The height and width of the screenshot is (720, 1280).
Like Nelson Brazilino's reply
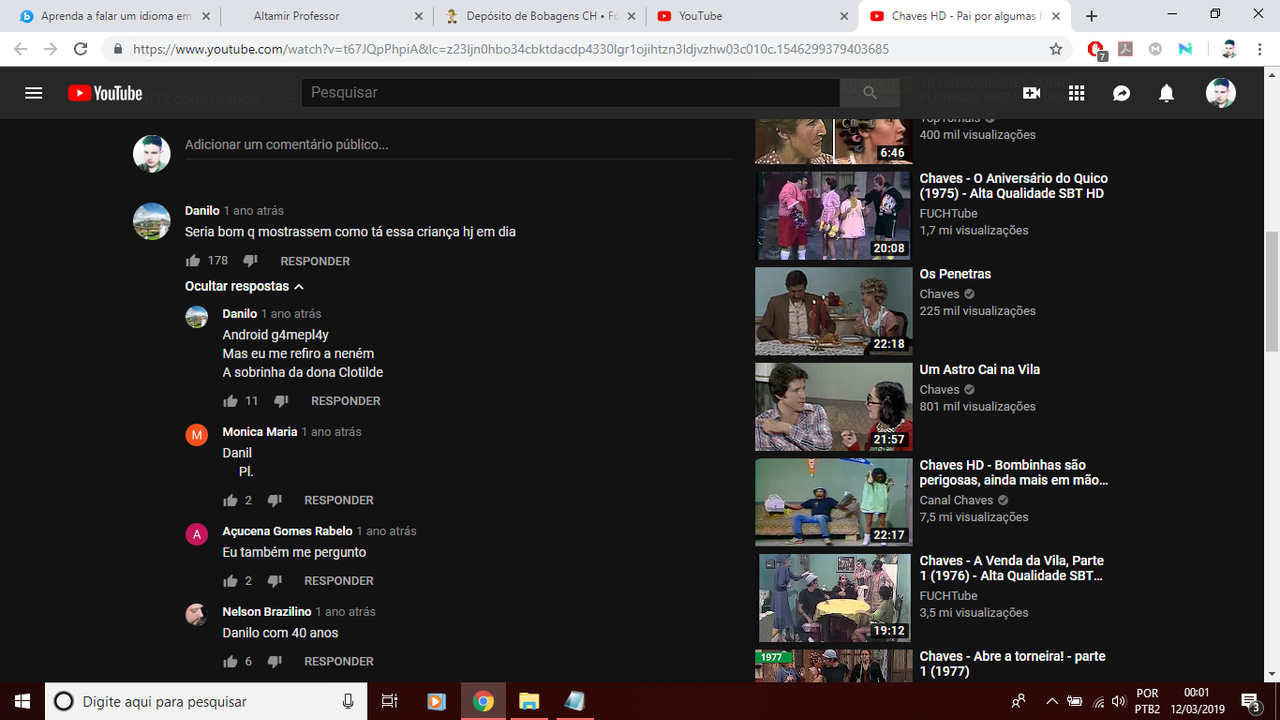[230, 661]
